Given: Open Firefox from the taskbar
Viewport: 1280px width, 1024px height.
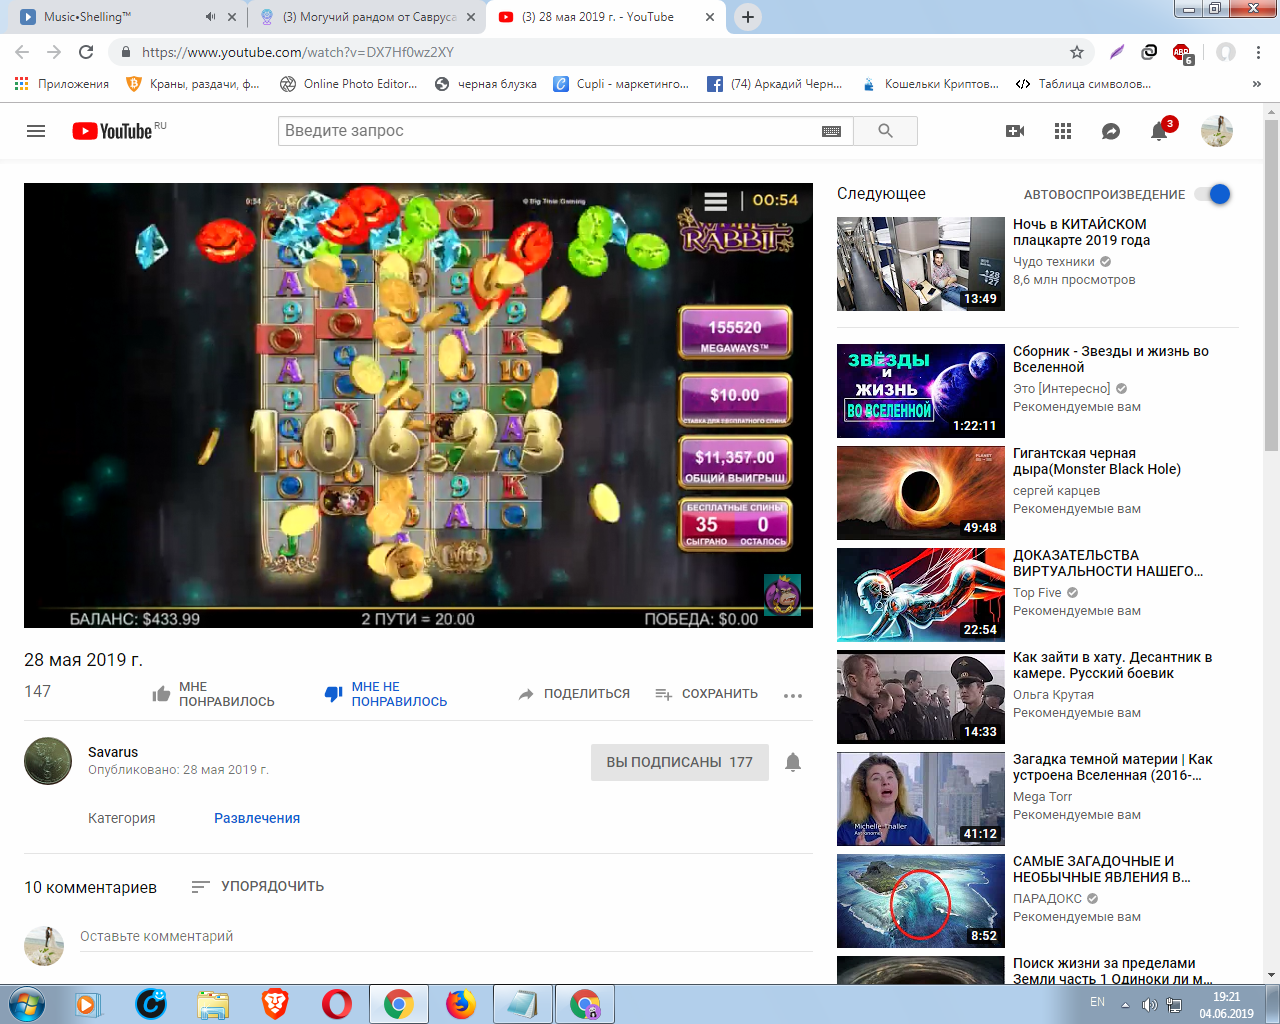Looking at the screenshot, I should coord(460,1004).
